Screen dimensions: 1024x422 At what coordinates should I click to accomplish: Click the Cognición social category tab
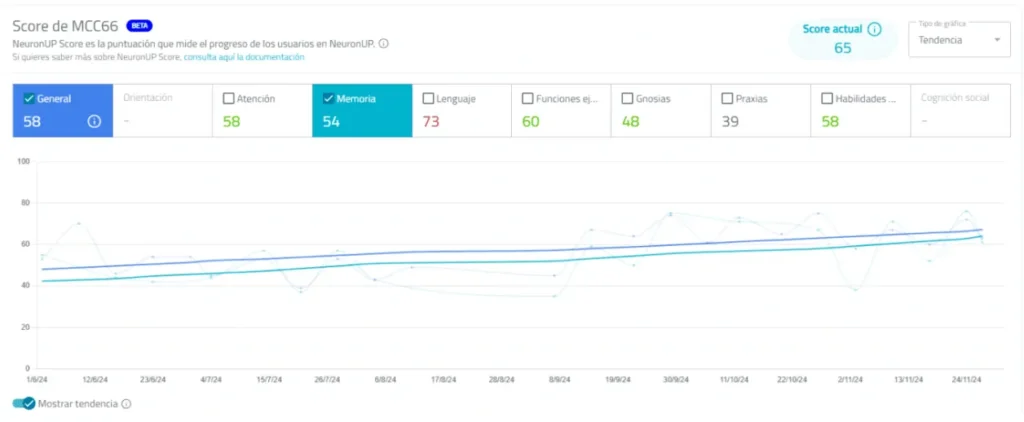coord(960,111)
